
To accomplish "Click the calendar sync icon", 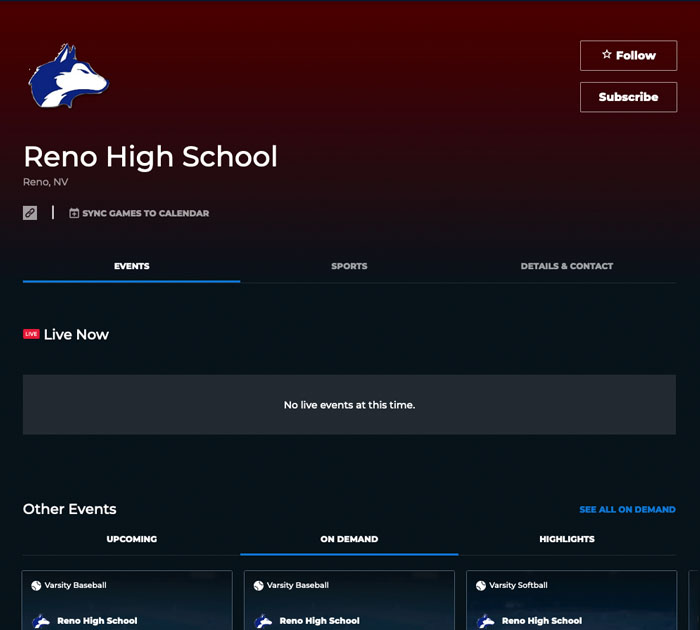I will [74, 213].
